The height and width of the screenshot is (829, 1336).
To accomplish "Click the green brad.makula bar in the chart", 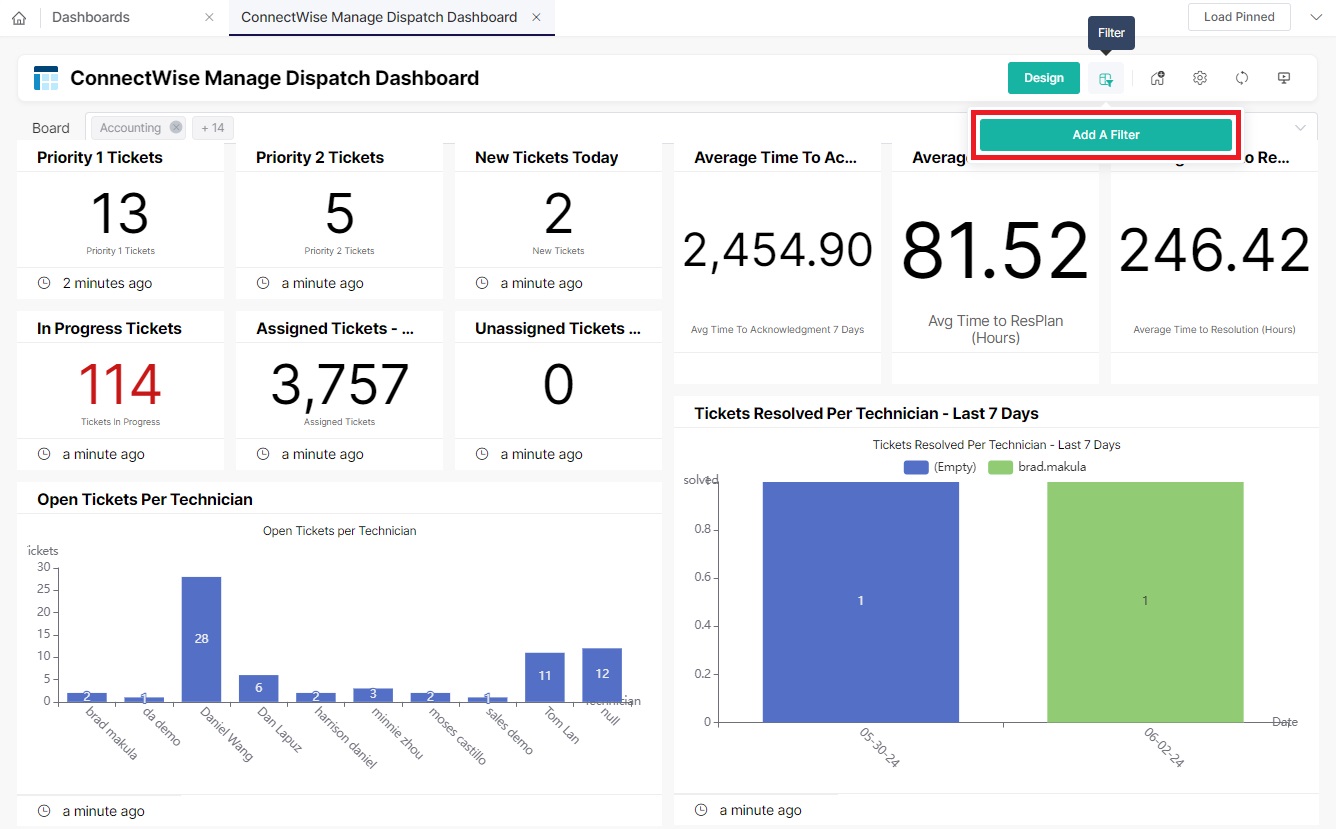I will 1145,600.
